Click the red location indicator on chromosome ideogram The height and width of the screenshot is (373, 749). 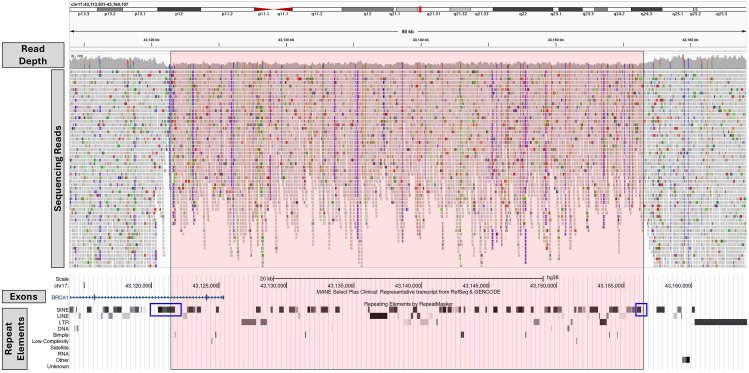pyautogui.click(x=420, y=9)
